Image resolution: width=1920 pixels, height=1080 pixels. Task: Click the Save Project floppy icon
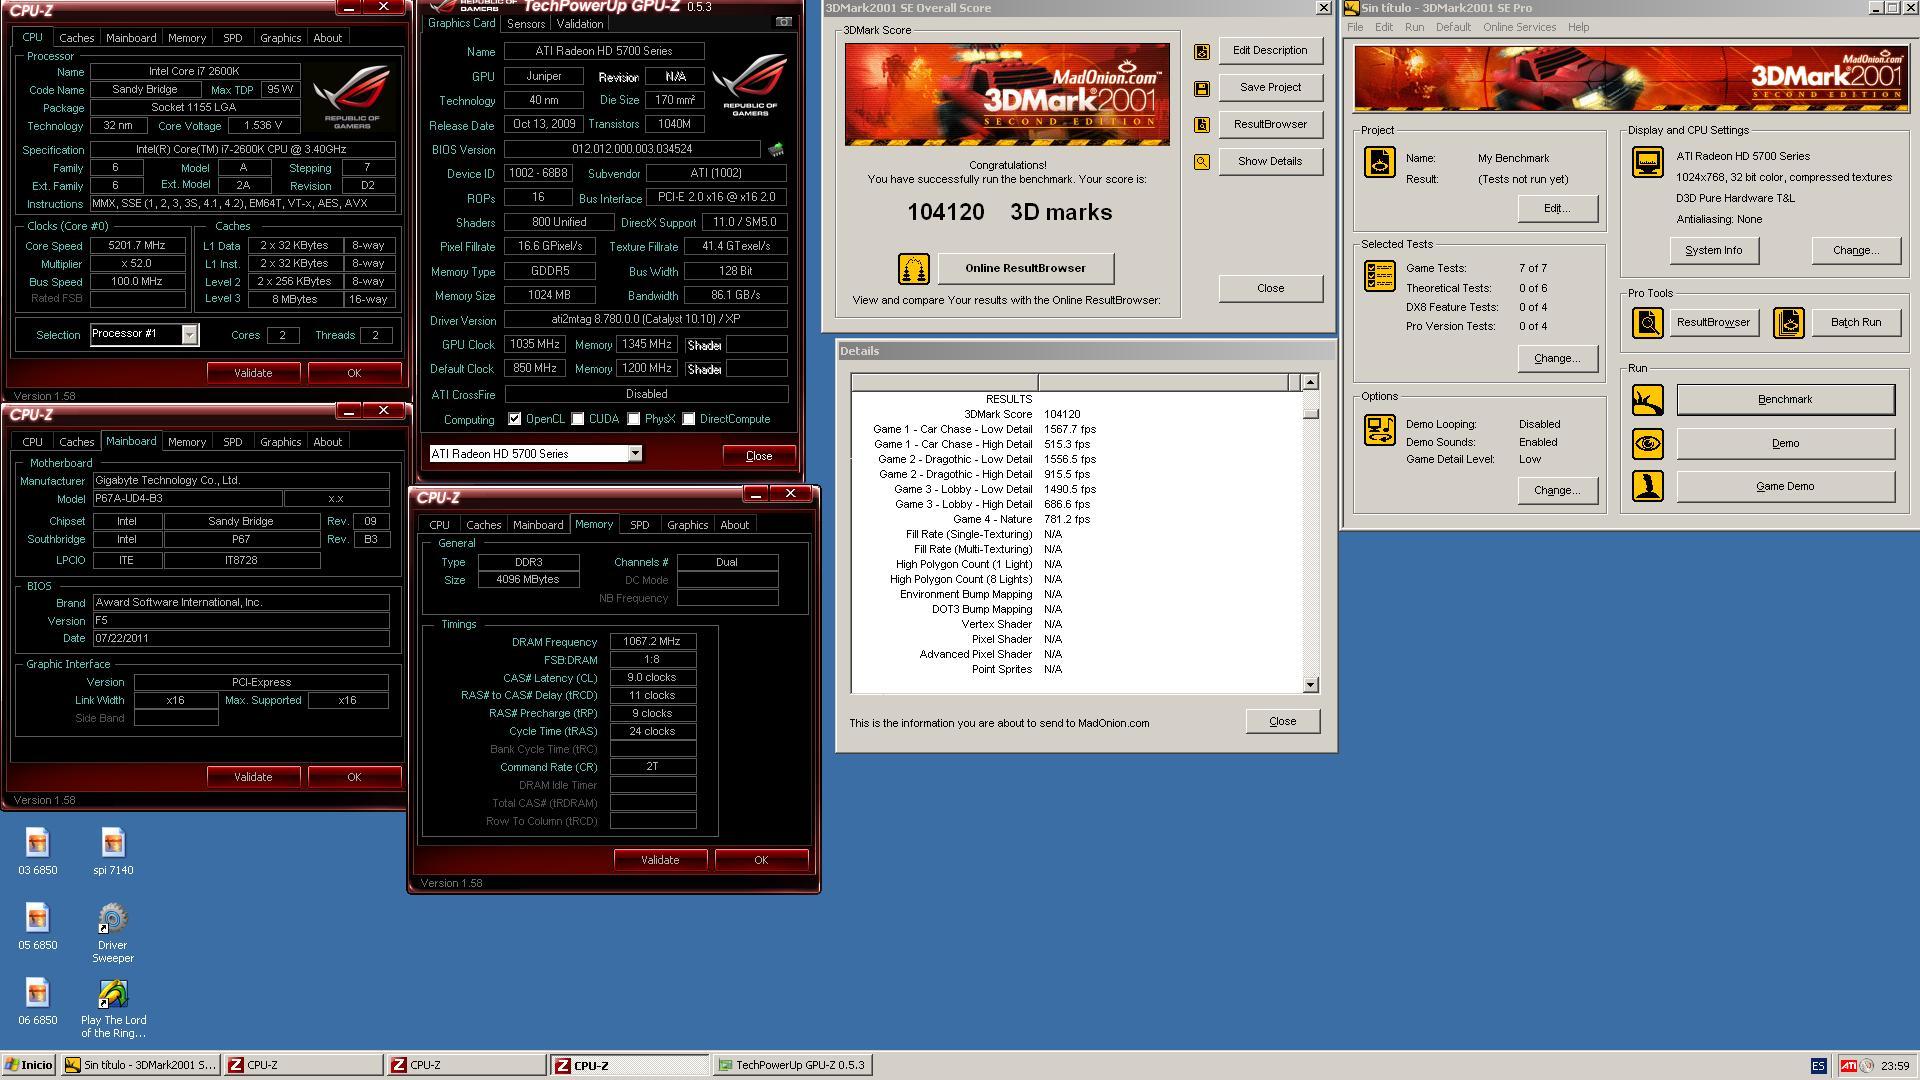pos(1202,88)
